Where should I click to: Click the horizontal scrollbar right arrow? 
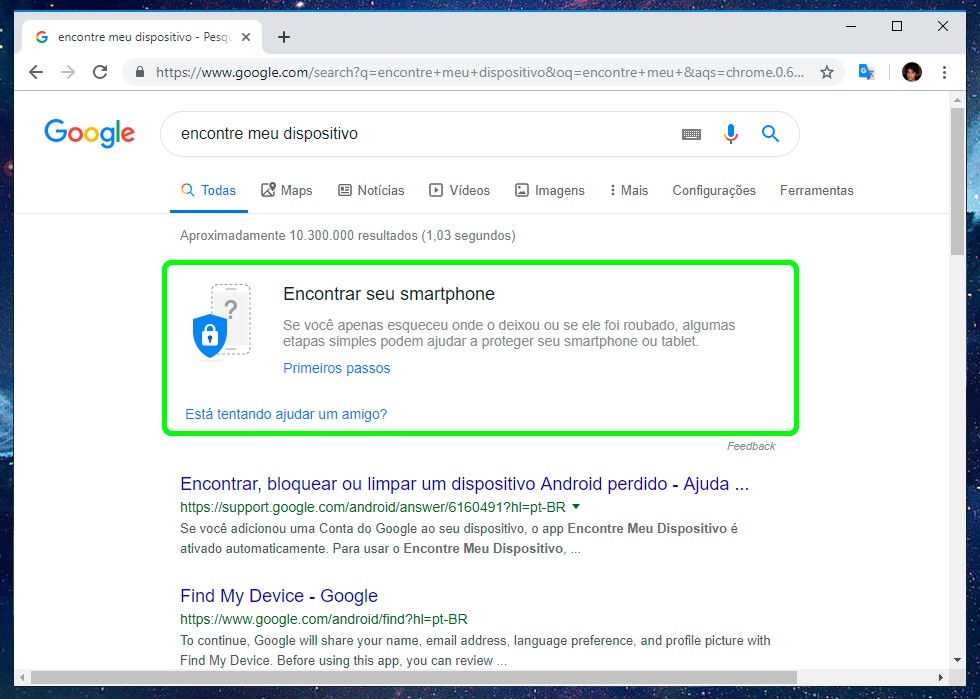click(941, 677)
